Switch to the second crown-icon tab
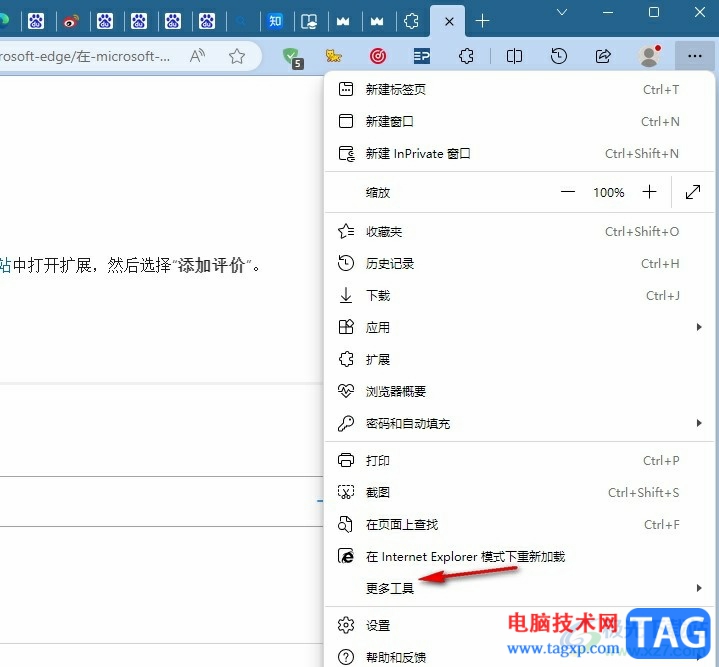The image size is (719, 667). (x=377, y=21)
